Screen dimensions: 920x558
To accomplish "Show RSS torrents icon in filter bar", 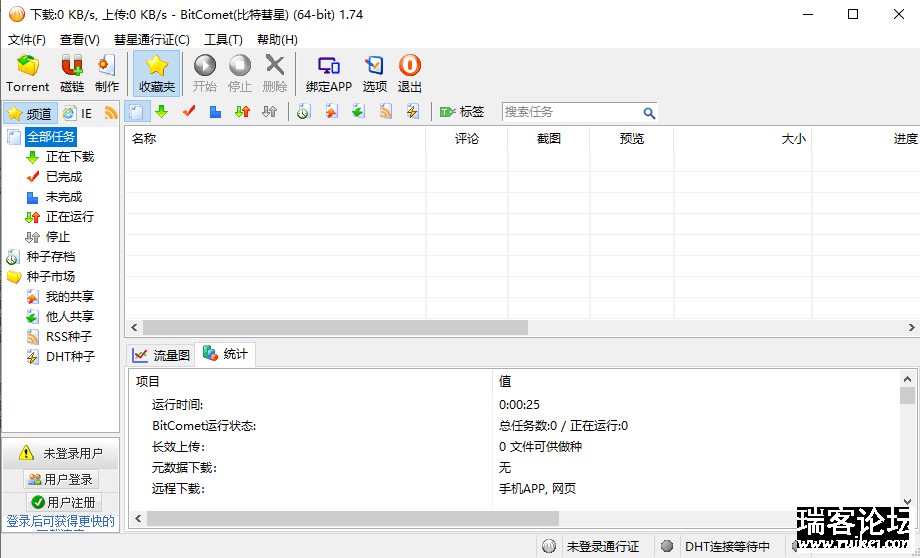I will (x=385, y=111).
